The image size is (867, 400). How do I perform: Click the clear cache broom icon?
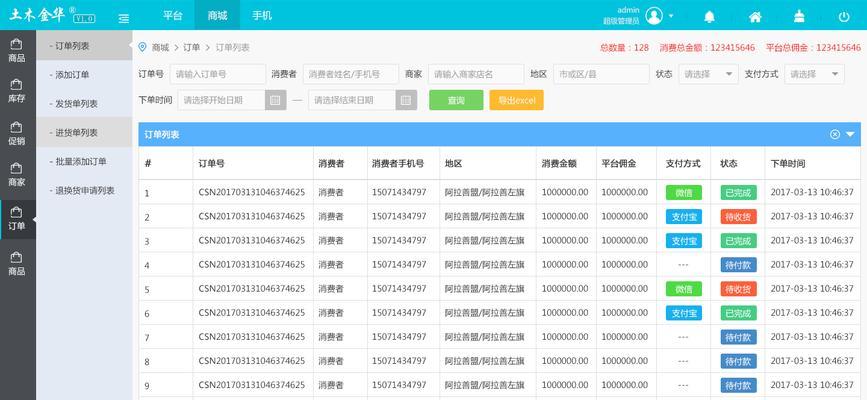point(799,16)
